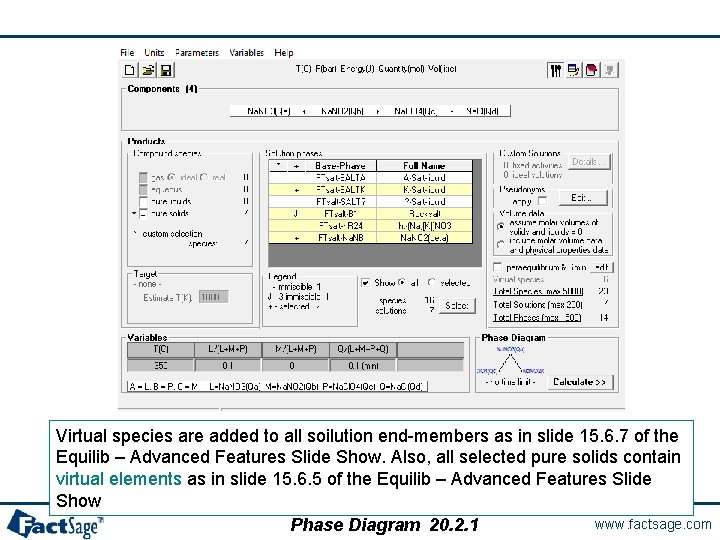Toggle the greyed aqueous checkbox

coord(143,189)
